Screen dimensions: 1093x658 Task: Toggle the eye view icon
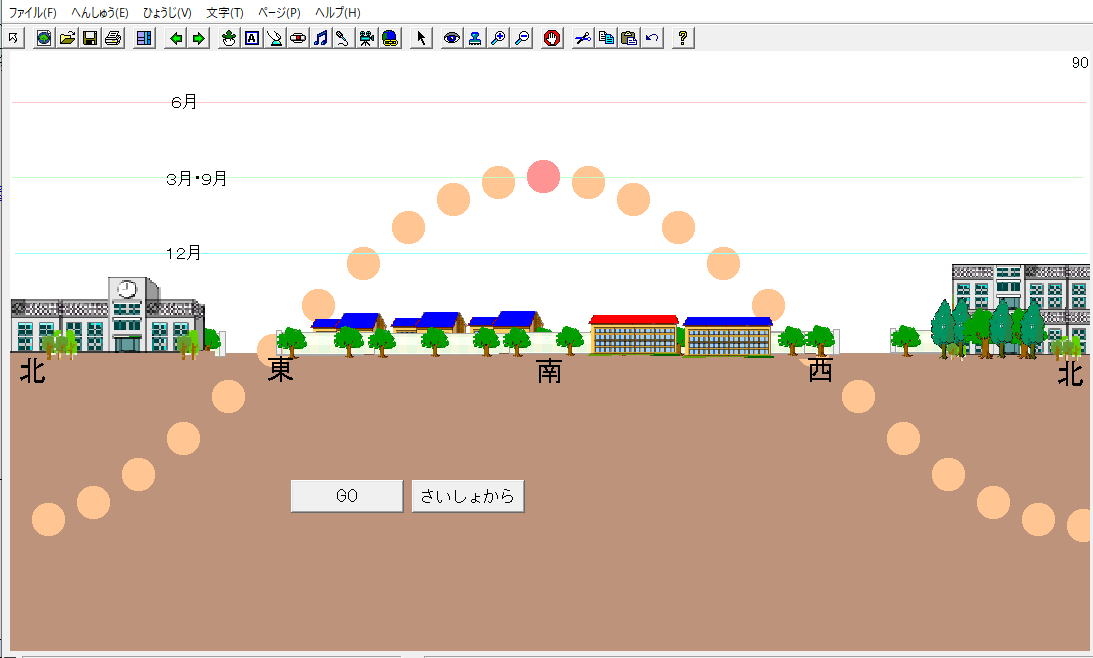(452, 38)
